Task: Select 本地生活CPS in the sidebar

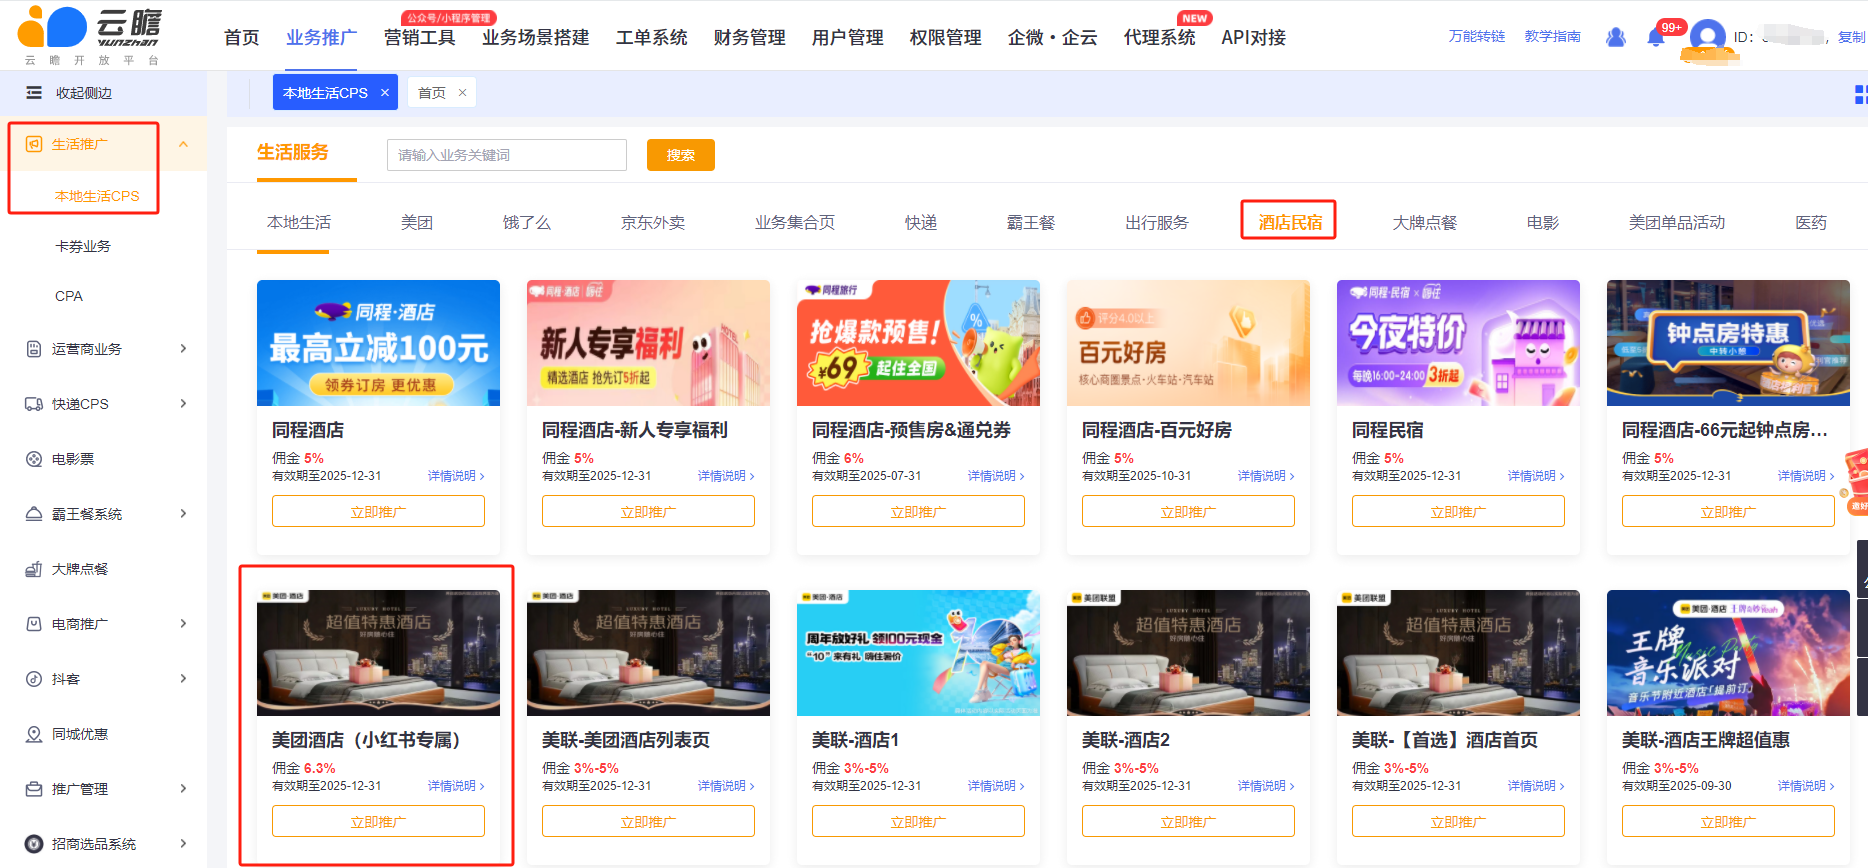Action: (97, 196)
